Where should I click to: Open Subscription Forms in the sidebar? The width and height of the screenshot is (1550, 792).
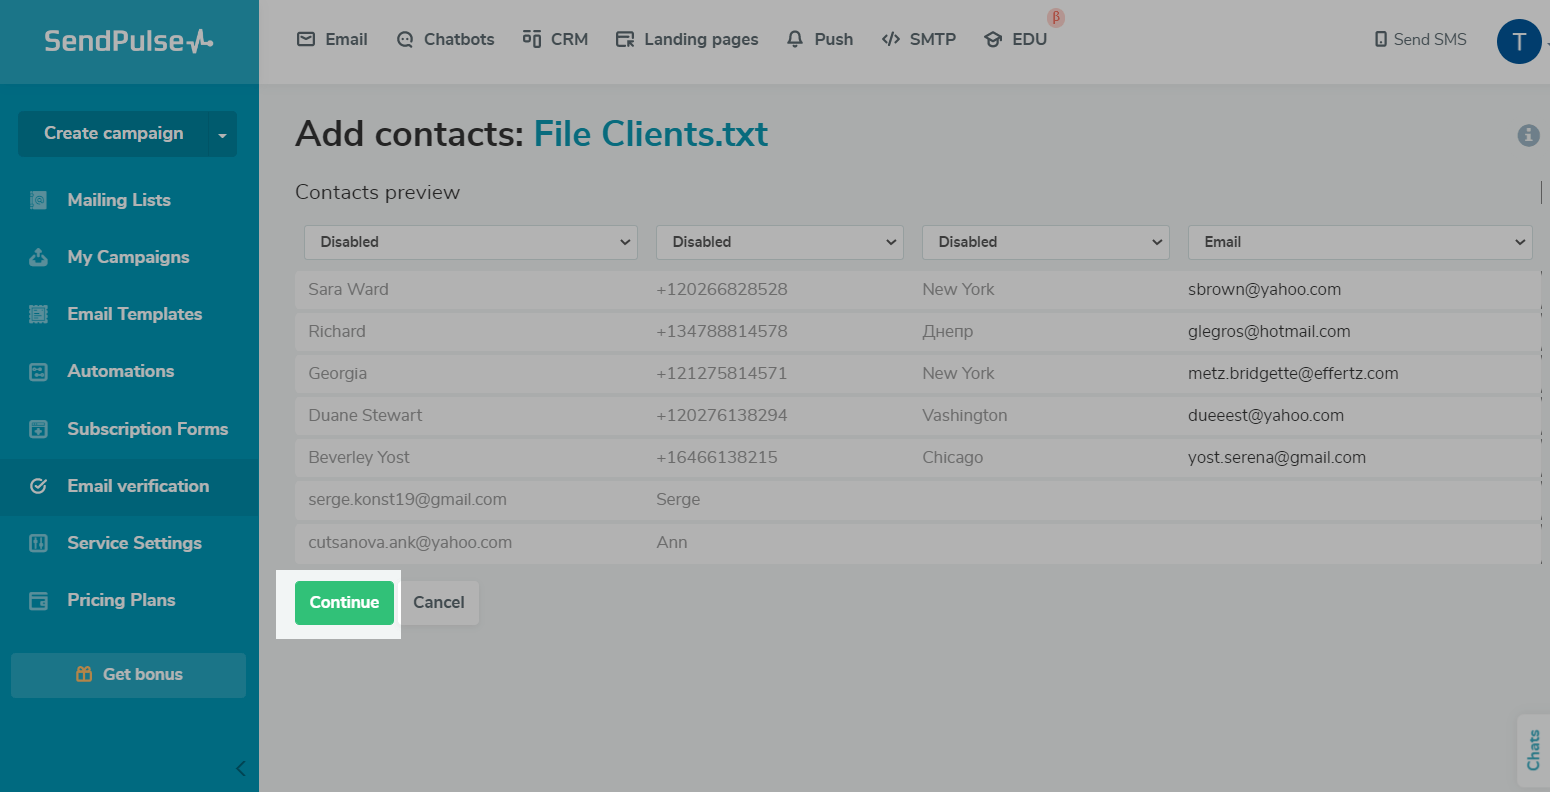pyautogui.click(x=148, y=429)
